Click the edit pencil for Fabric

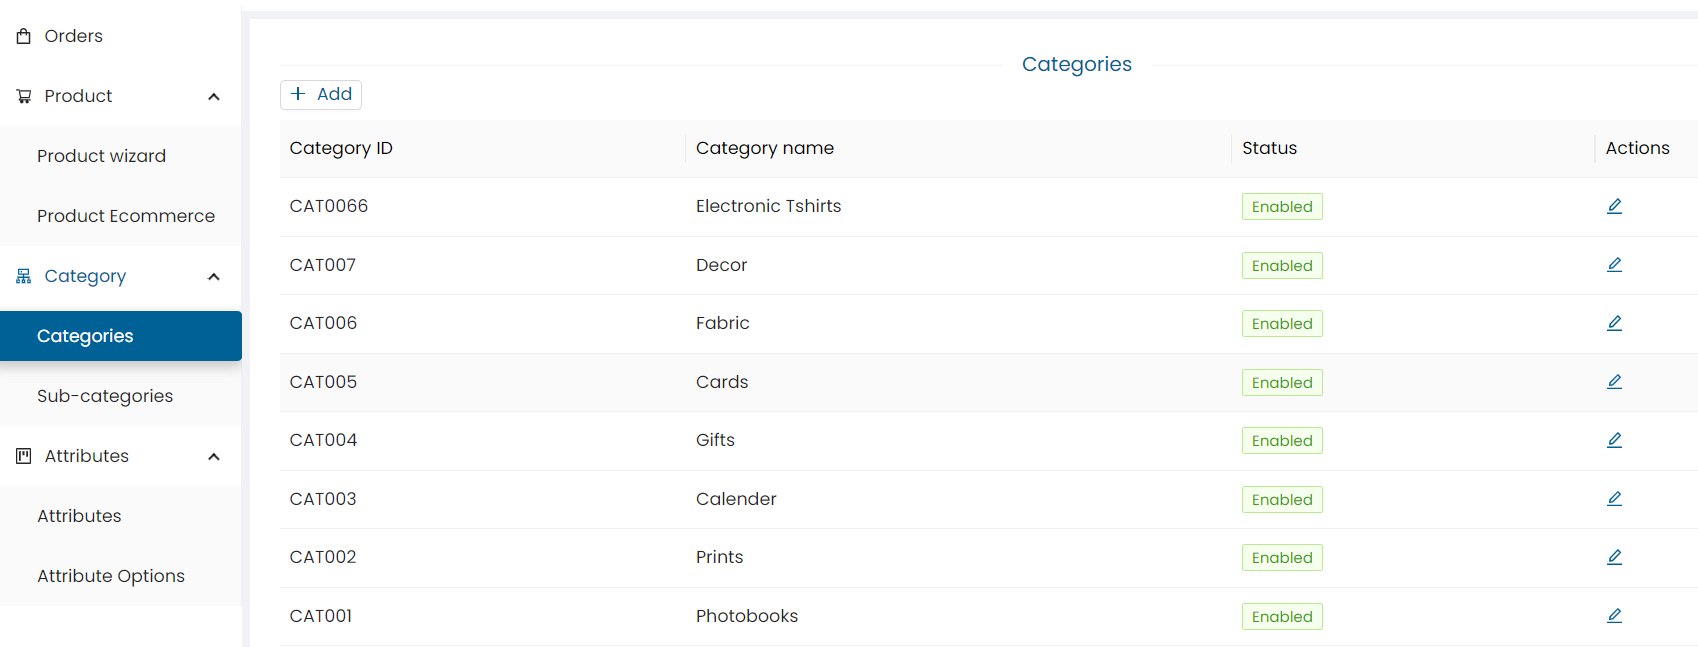1614,323
